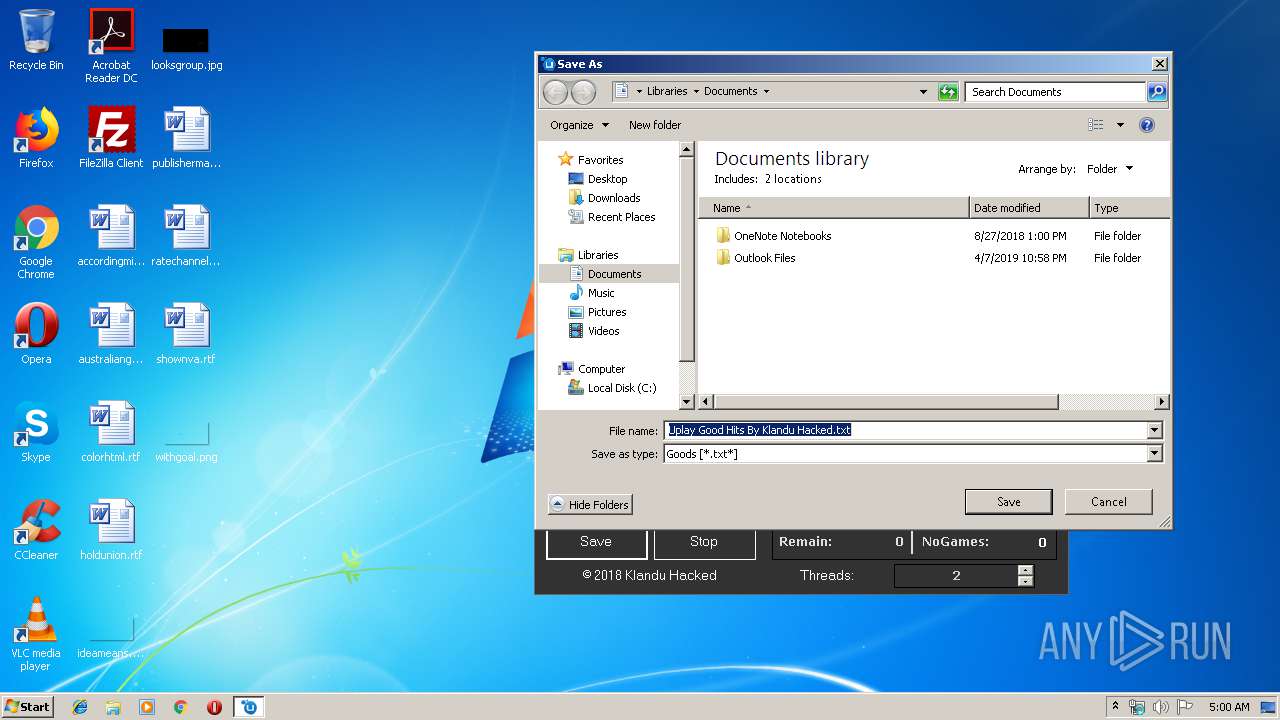Click the Search Documents box
Screen dimensions: 1280x720
pos(1056,92)
